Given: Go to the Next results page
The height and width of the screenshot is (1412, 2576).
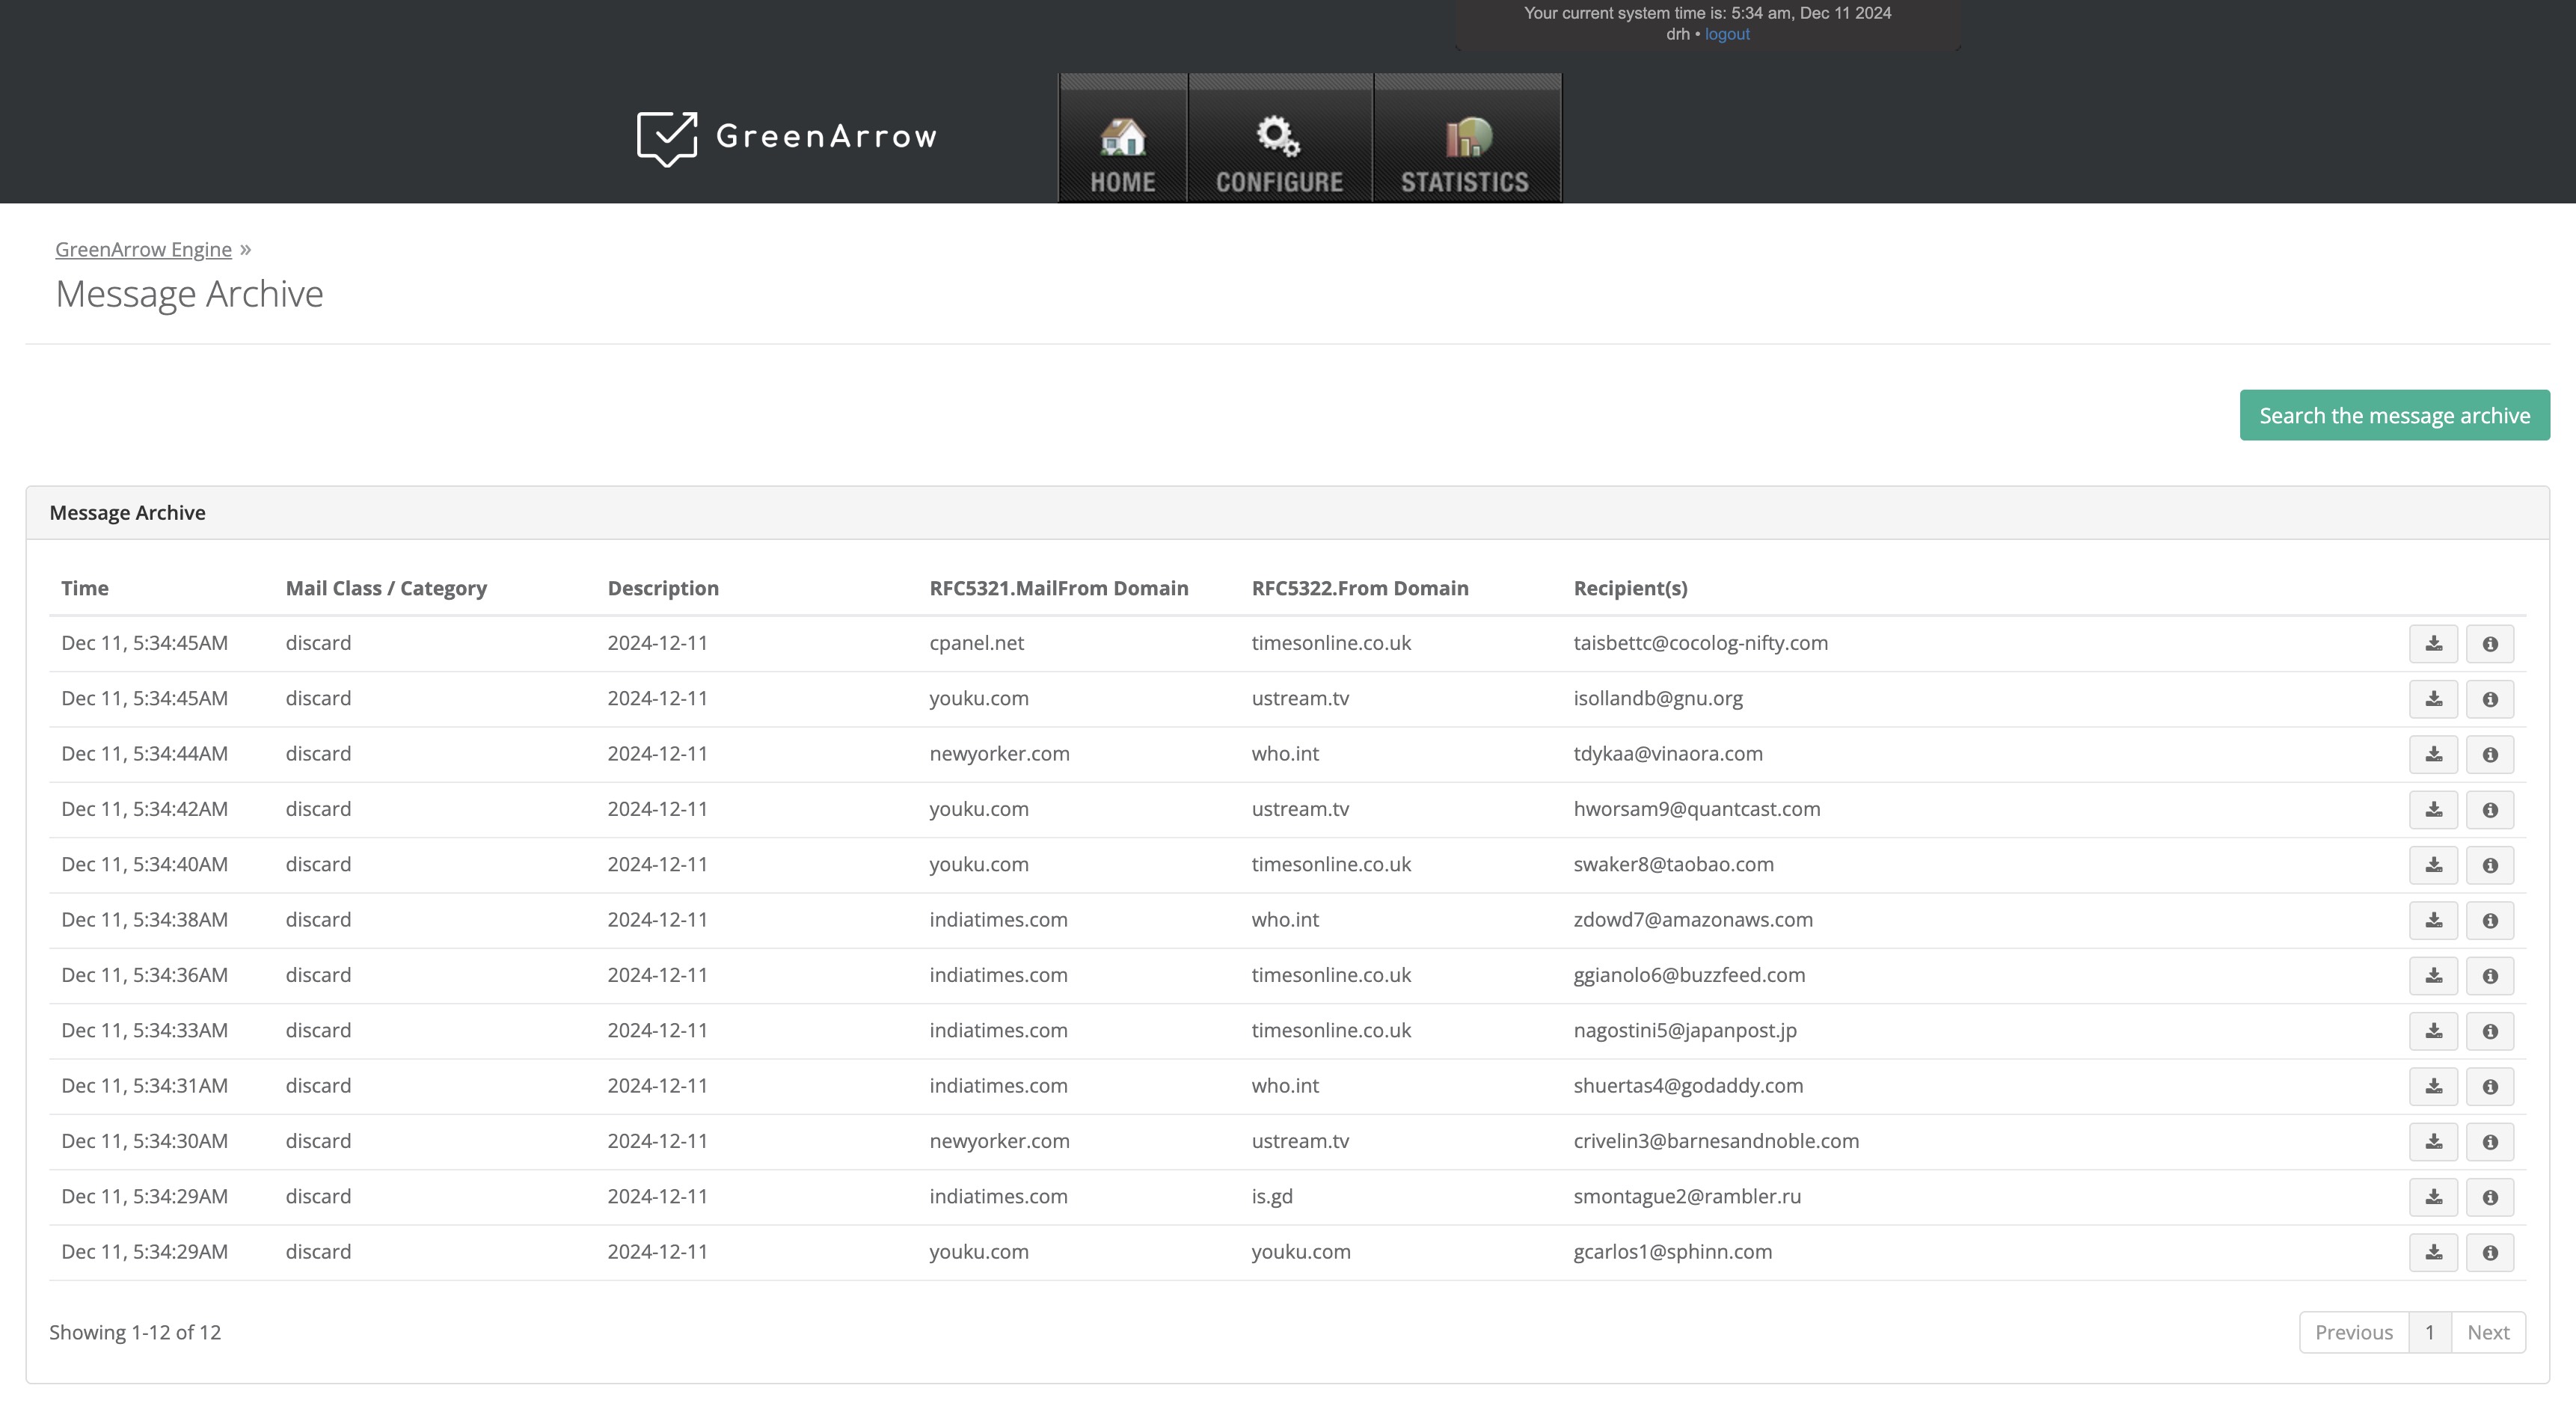Looking at the screenshot, I should point(2487,1333).
